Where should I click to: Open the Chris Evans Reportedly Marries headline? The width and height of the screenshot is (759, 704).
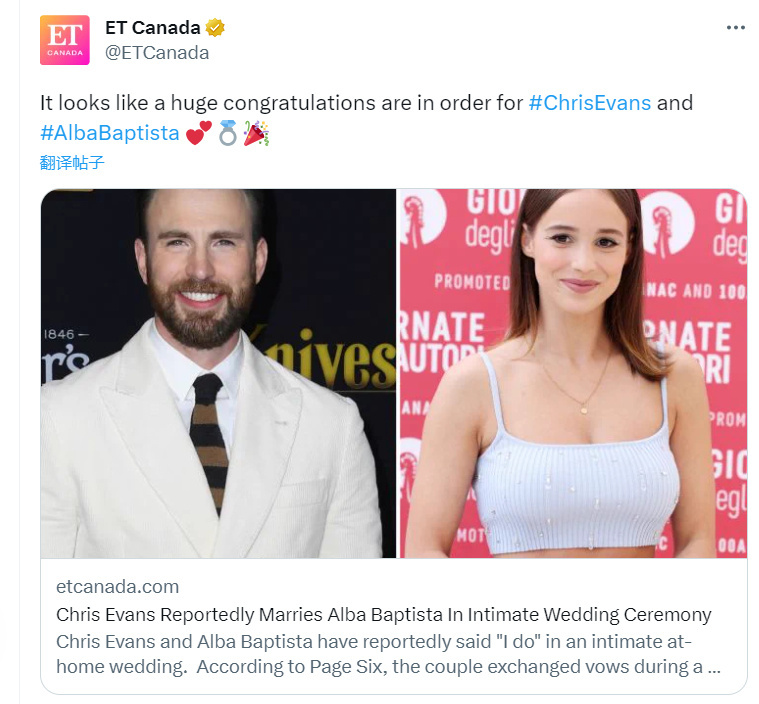pyautogui.click(x=384, y=614)
